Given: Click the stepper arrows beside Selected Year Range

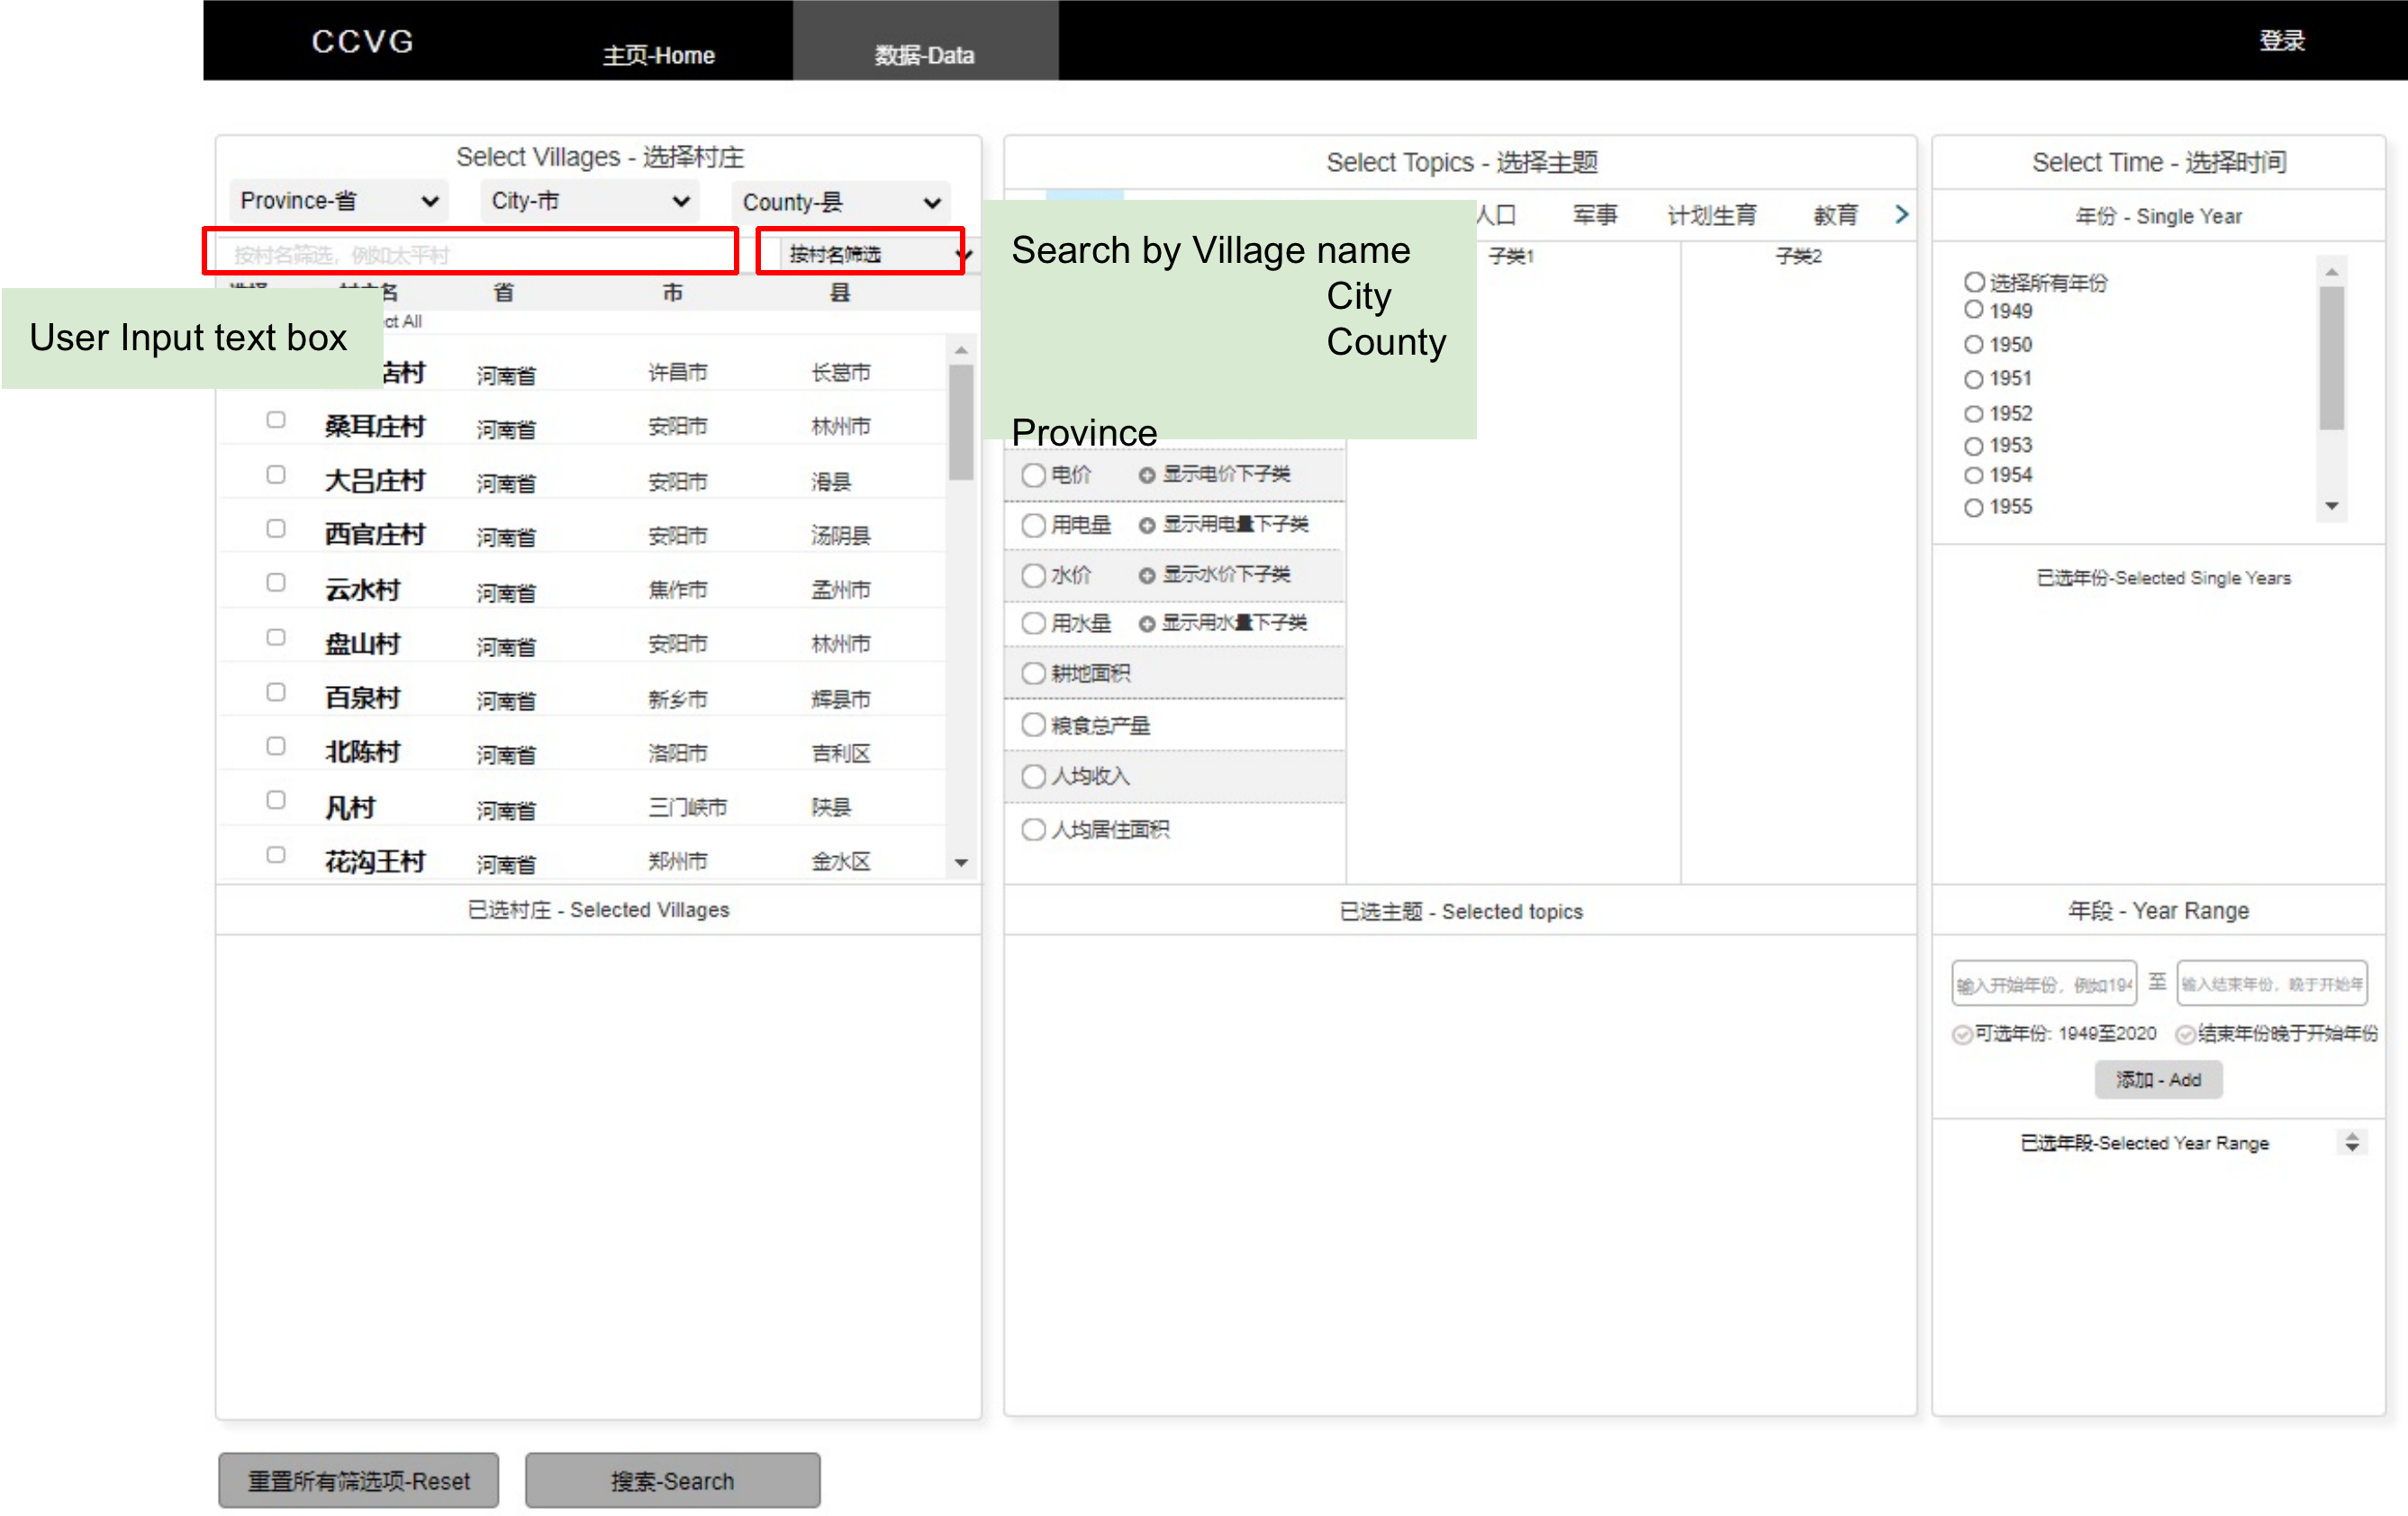Looking at the screenshot, I should coord(2352,1142).
